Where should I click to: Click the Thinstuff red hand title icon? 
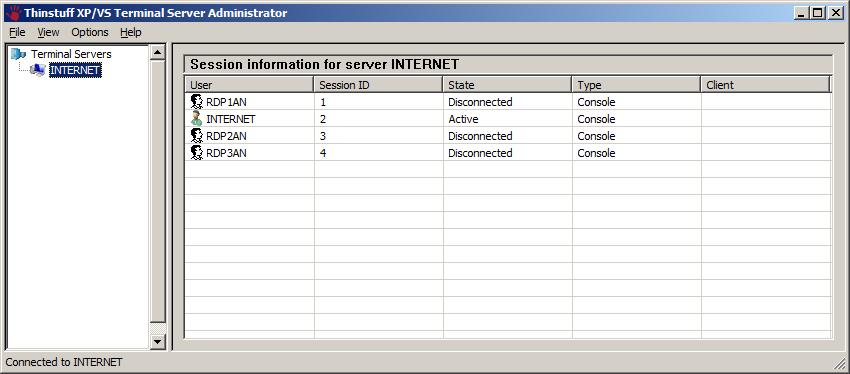click(13, 12)
